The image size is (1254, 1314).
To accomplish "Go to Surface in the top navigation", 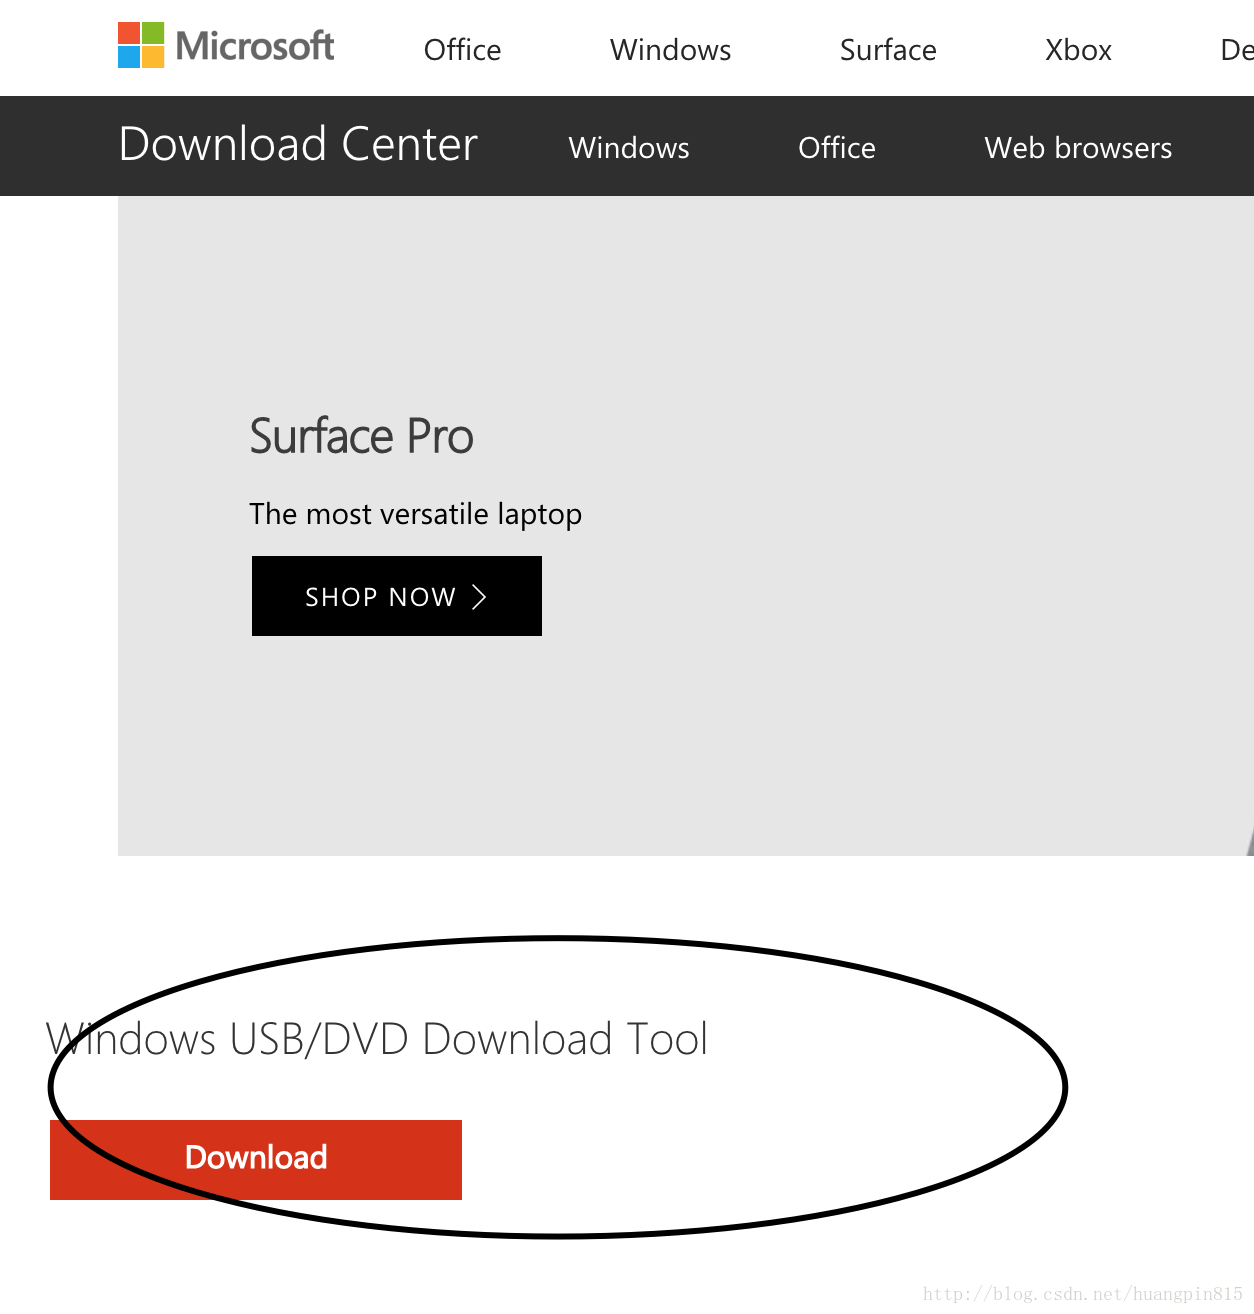I will click(888, 50).
